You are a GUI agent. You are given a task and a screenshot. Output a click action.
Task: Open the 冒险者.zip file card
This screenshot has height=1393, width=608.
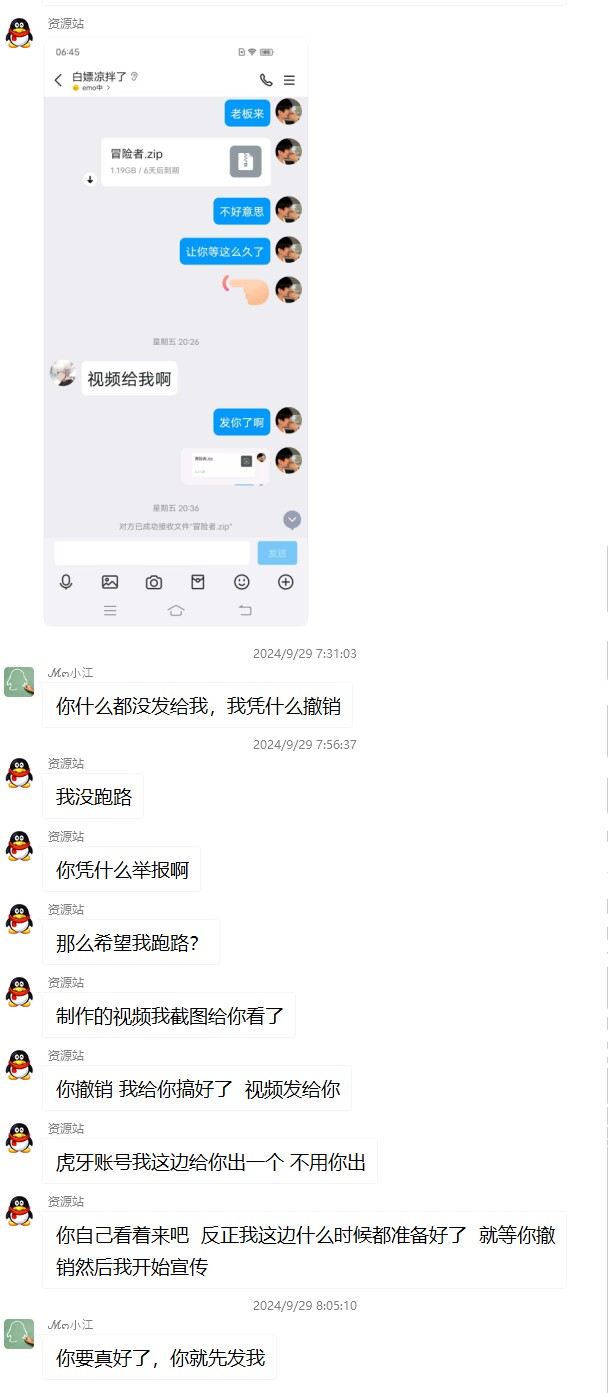coord(186,161)
